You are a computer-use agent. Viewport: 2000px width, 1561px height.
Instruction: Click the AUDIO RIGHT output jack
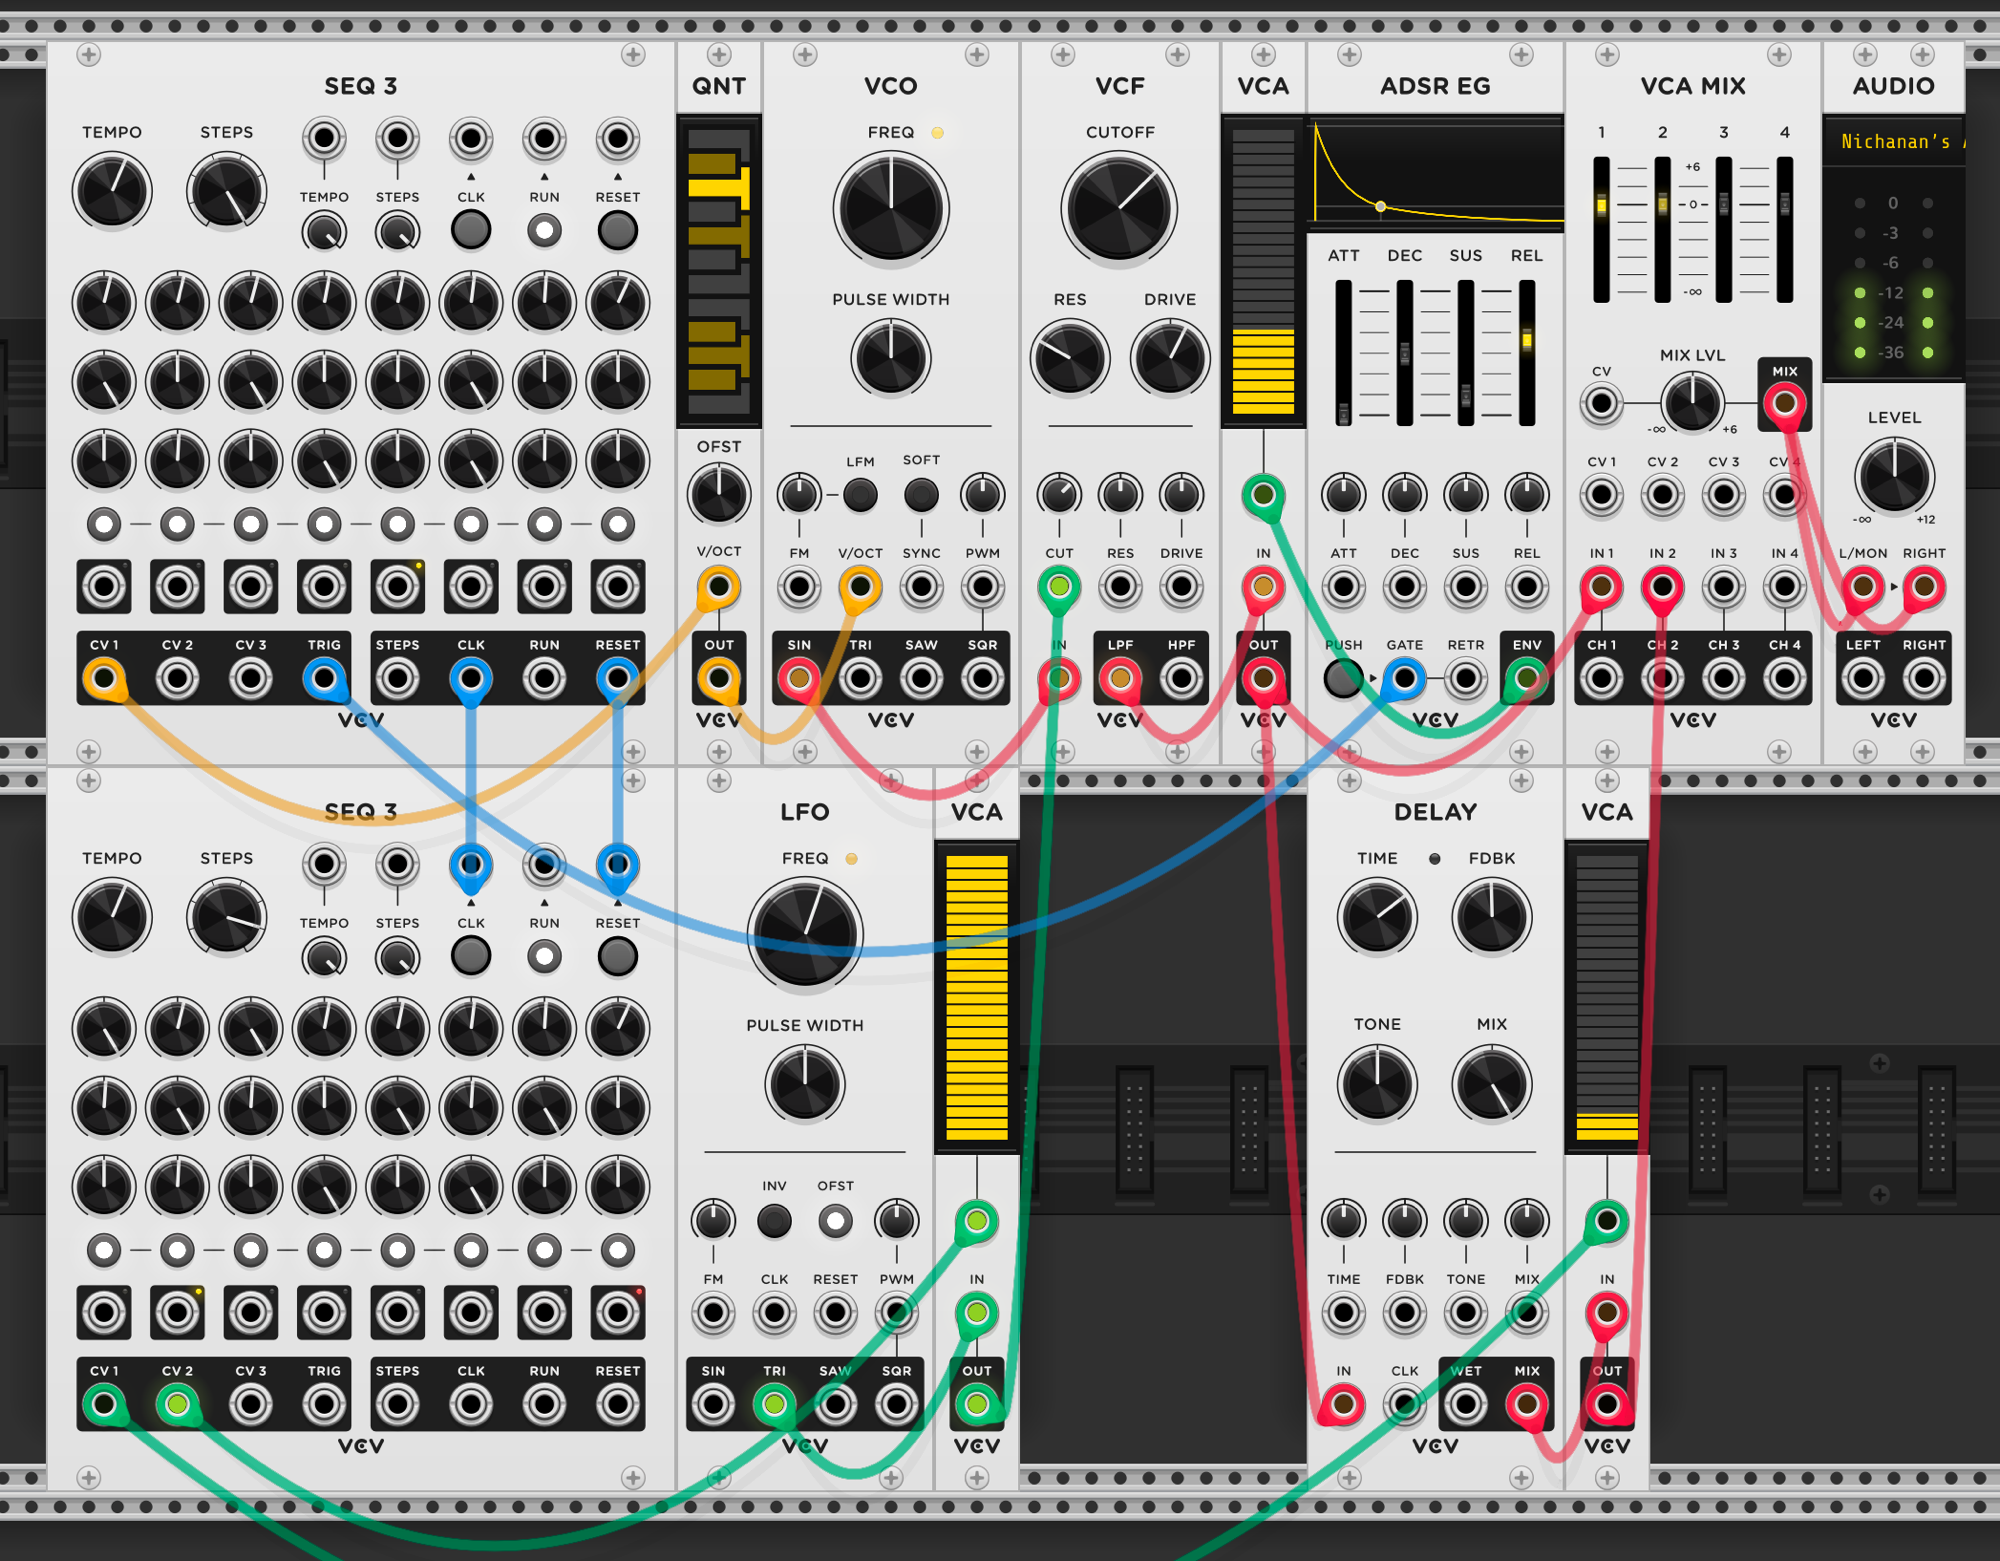pos(1923,678)
